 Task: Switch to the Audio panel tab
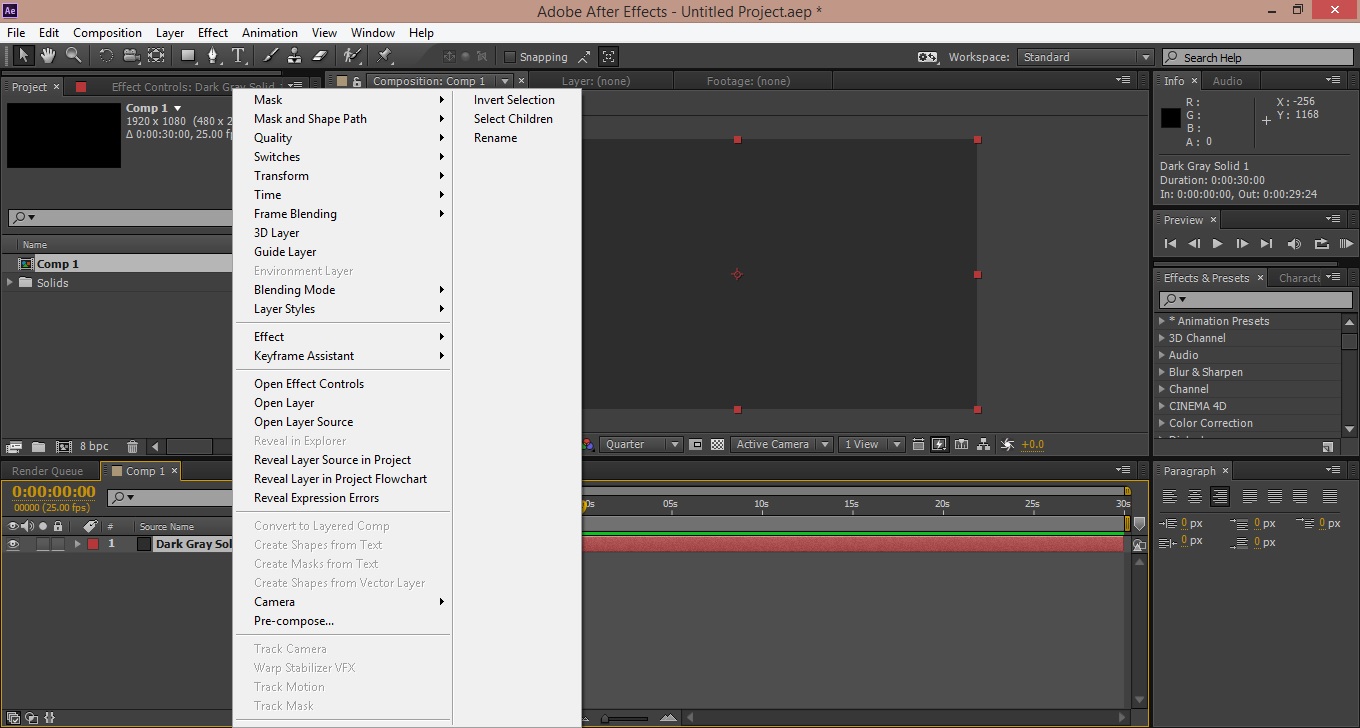[x=1227, y=81]
